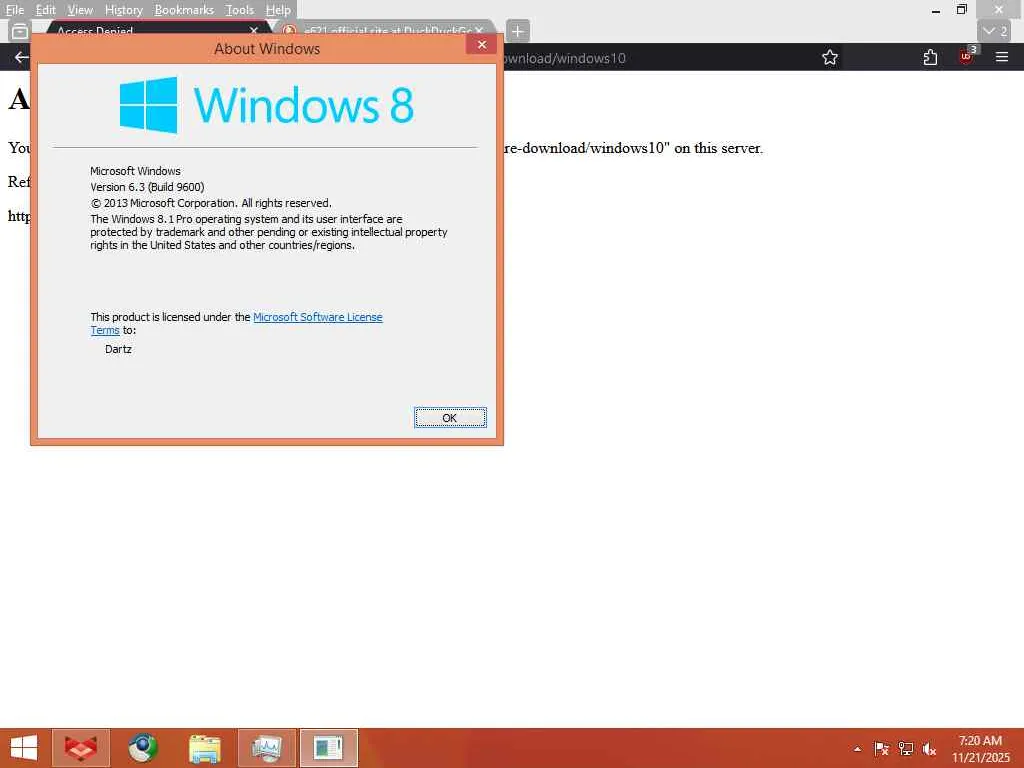Open the clock showing 7:20 AM
The width and height of the screenshot is (1024, 768).
[x=980, y=749]
